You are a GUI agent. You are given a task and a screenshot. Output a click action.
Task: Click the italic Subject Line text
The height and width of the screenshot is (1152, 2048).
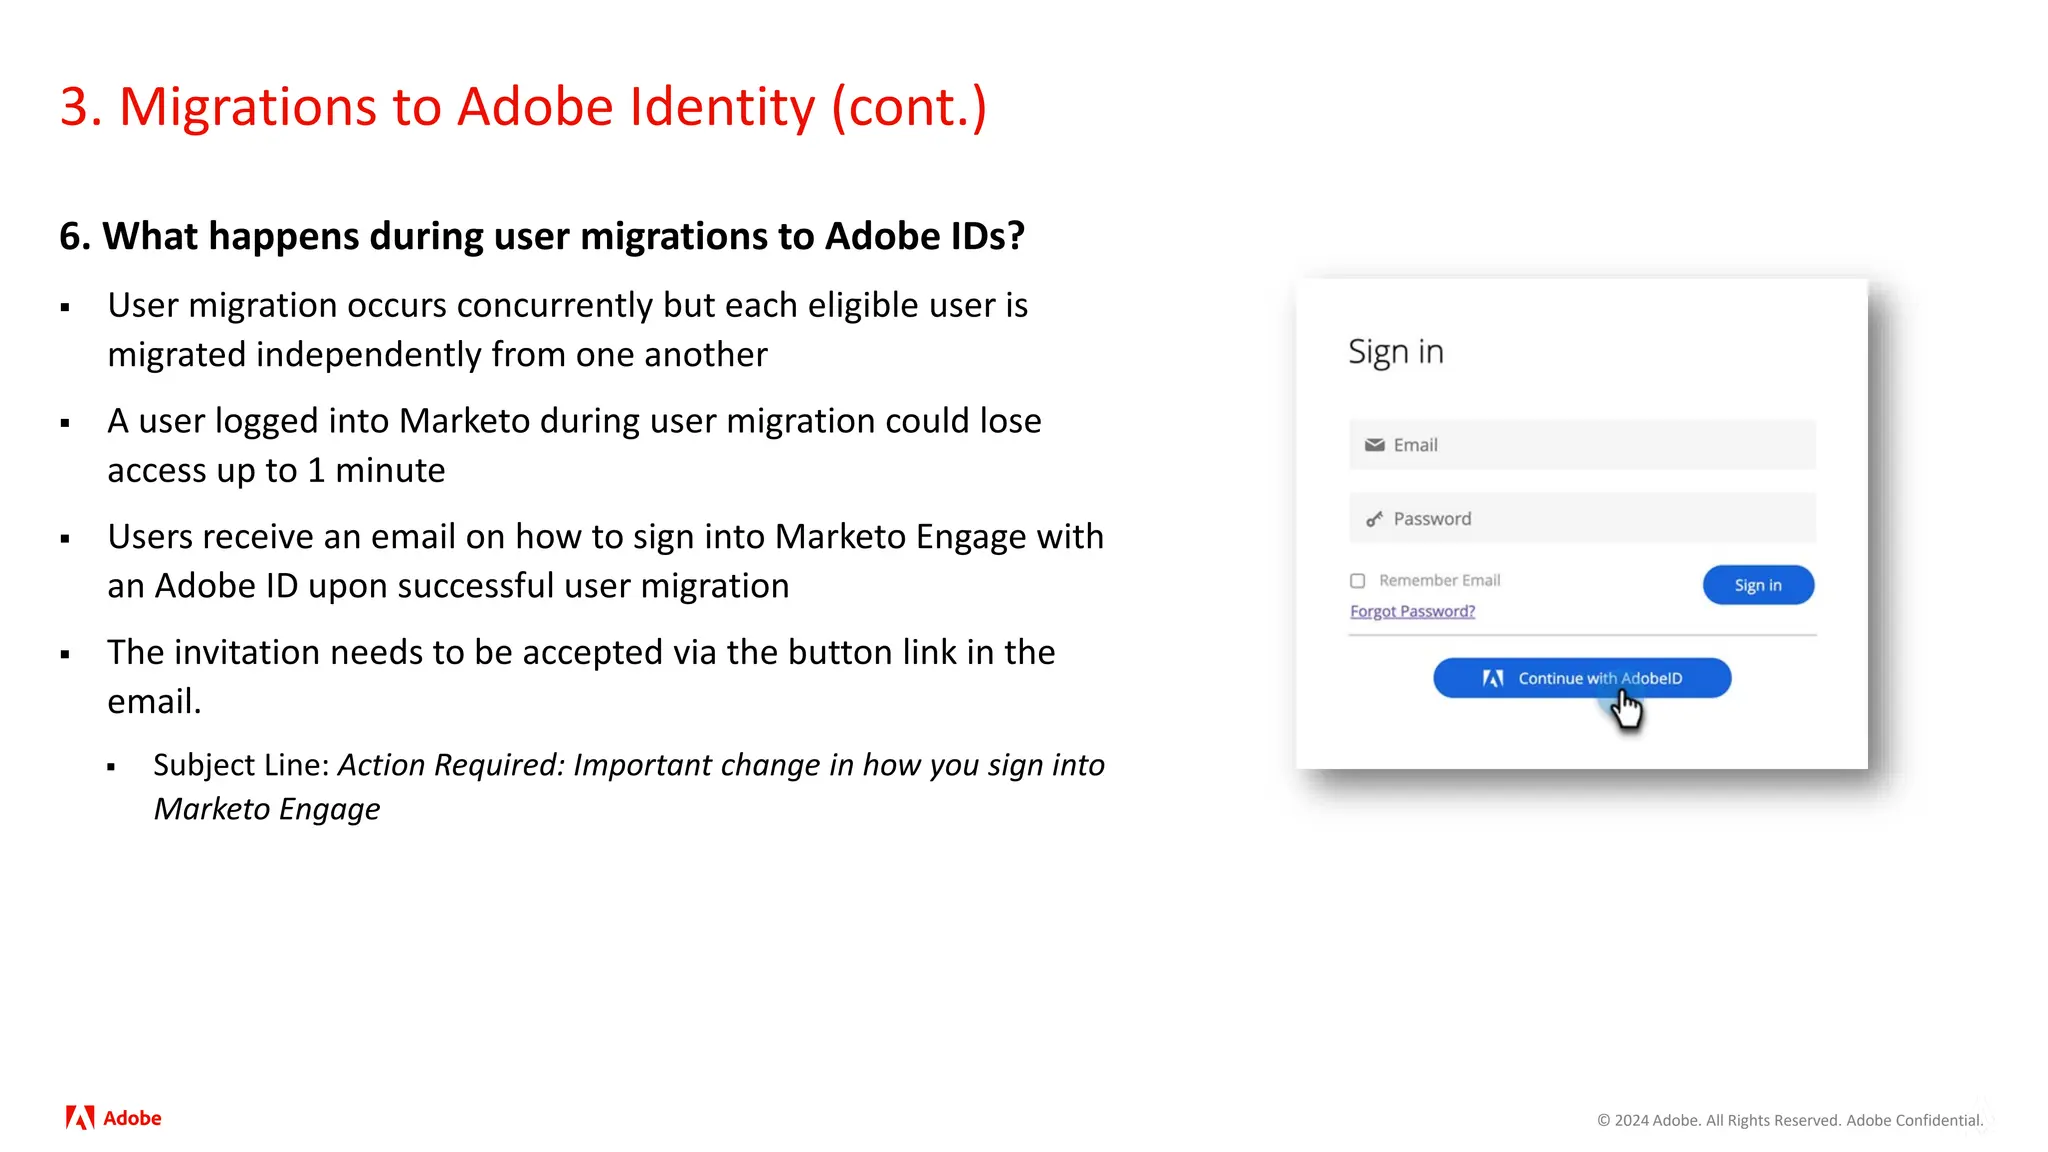[629, 787]
